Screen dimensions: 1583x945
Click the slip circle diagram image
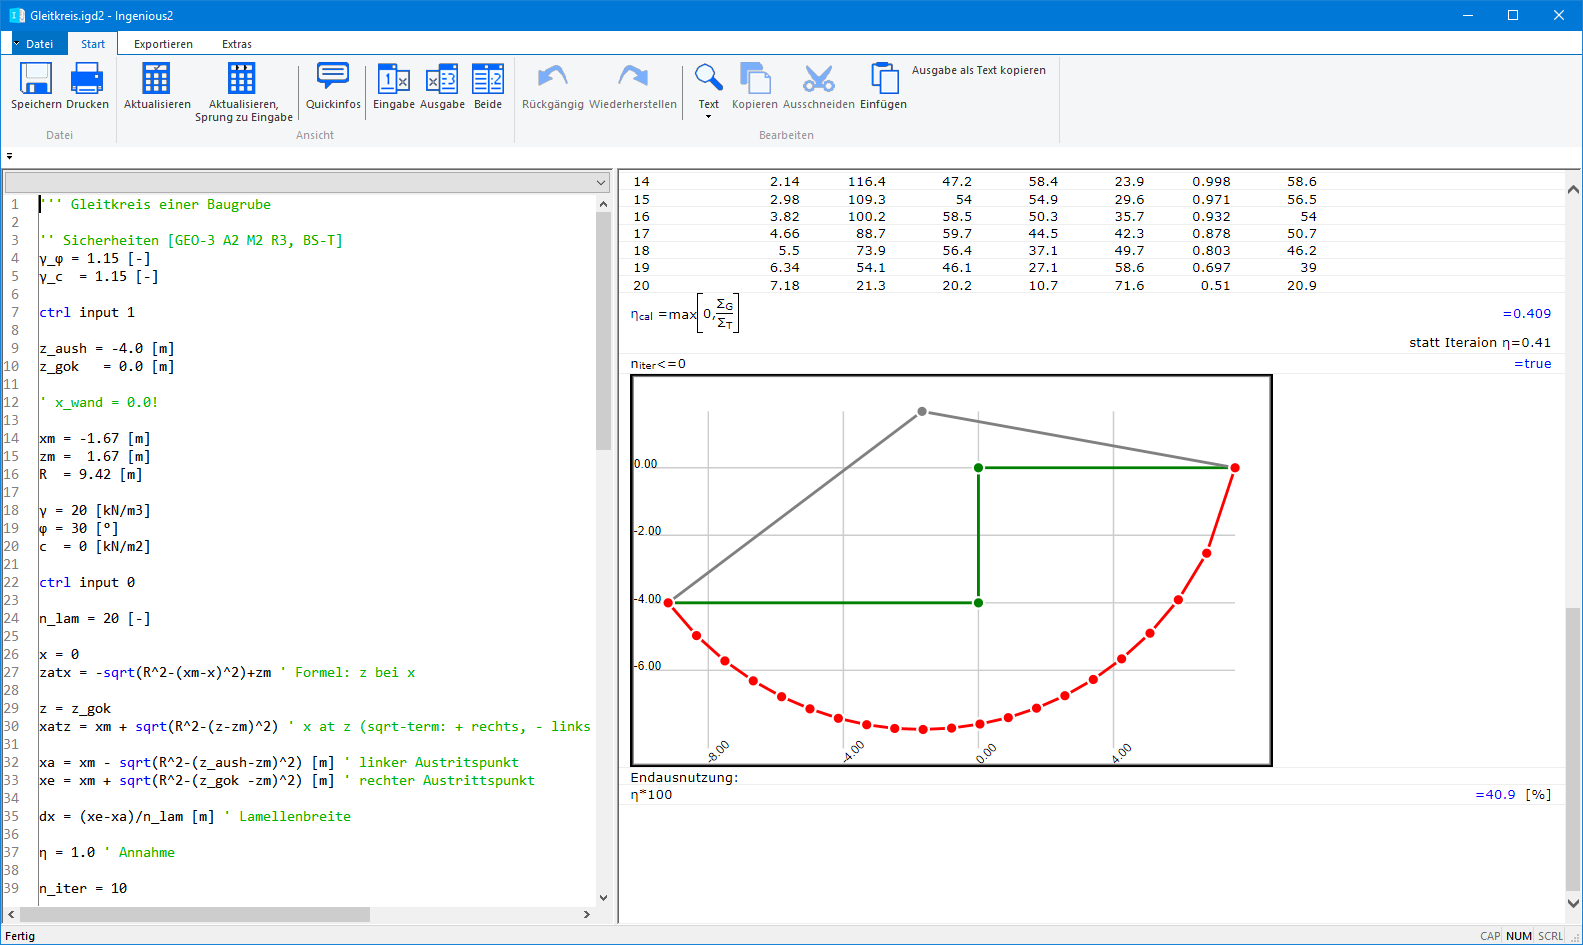[x=951, y=571]
